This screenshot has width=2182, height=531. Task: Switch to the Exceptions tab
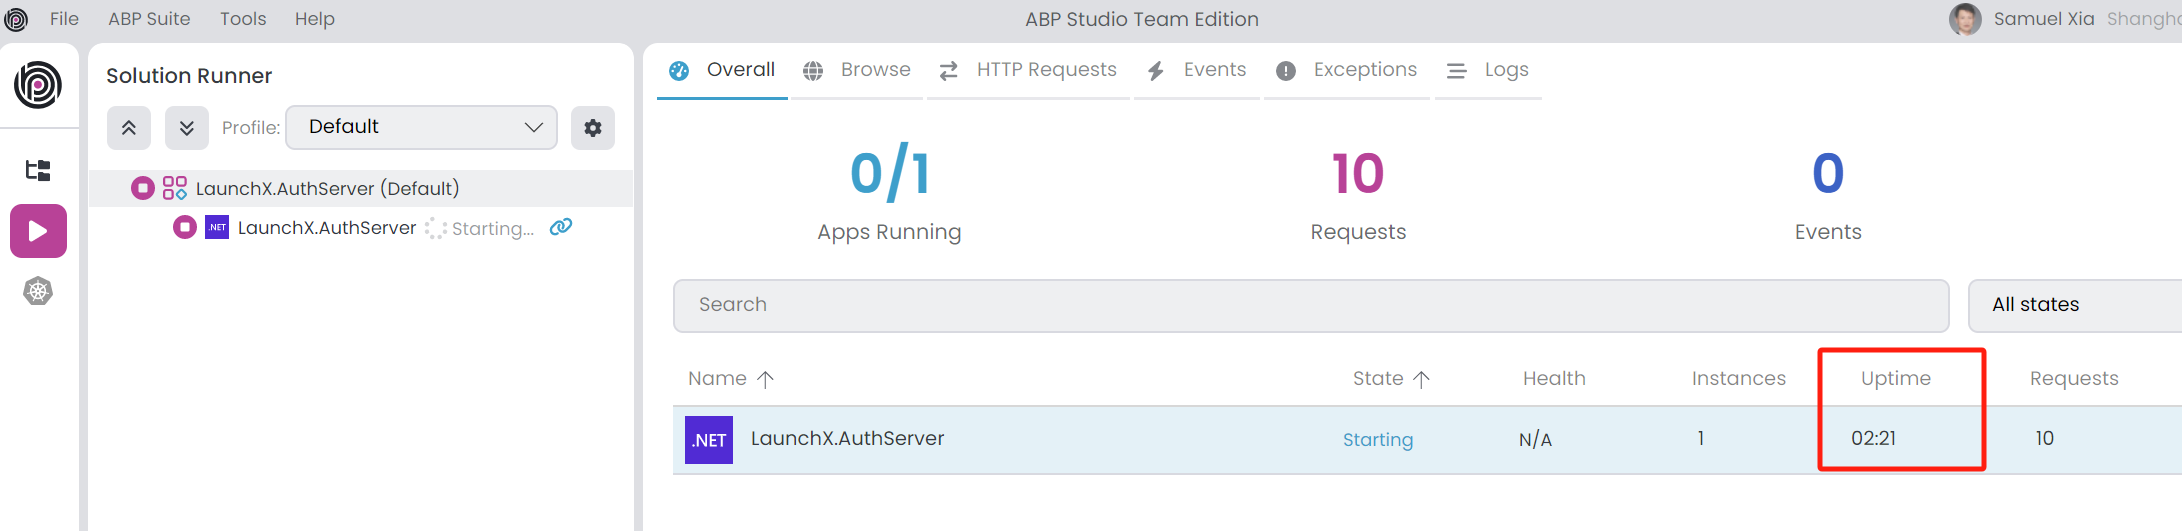(x=1347, y=70)
